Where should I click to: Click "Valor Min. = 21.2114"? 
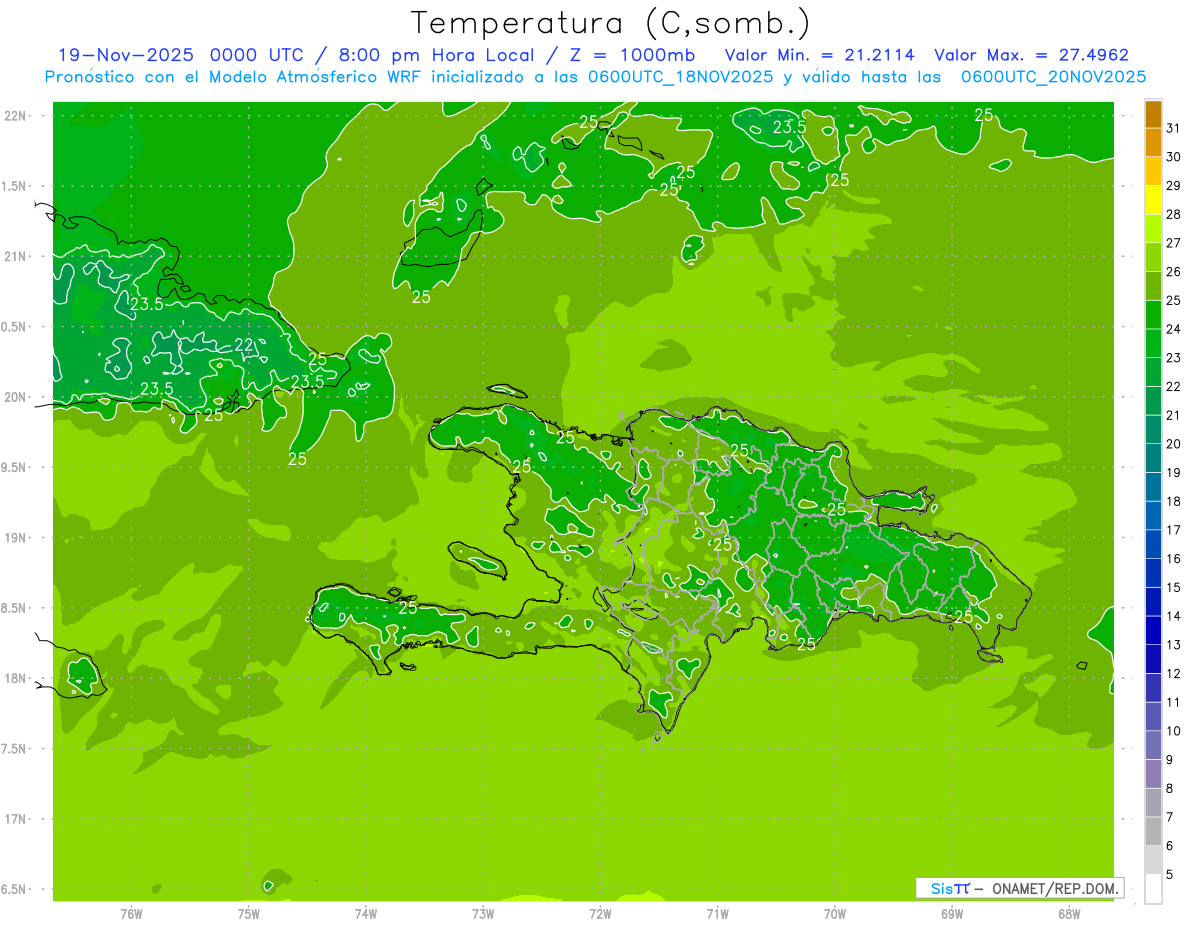(x=819, y=55)
